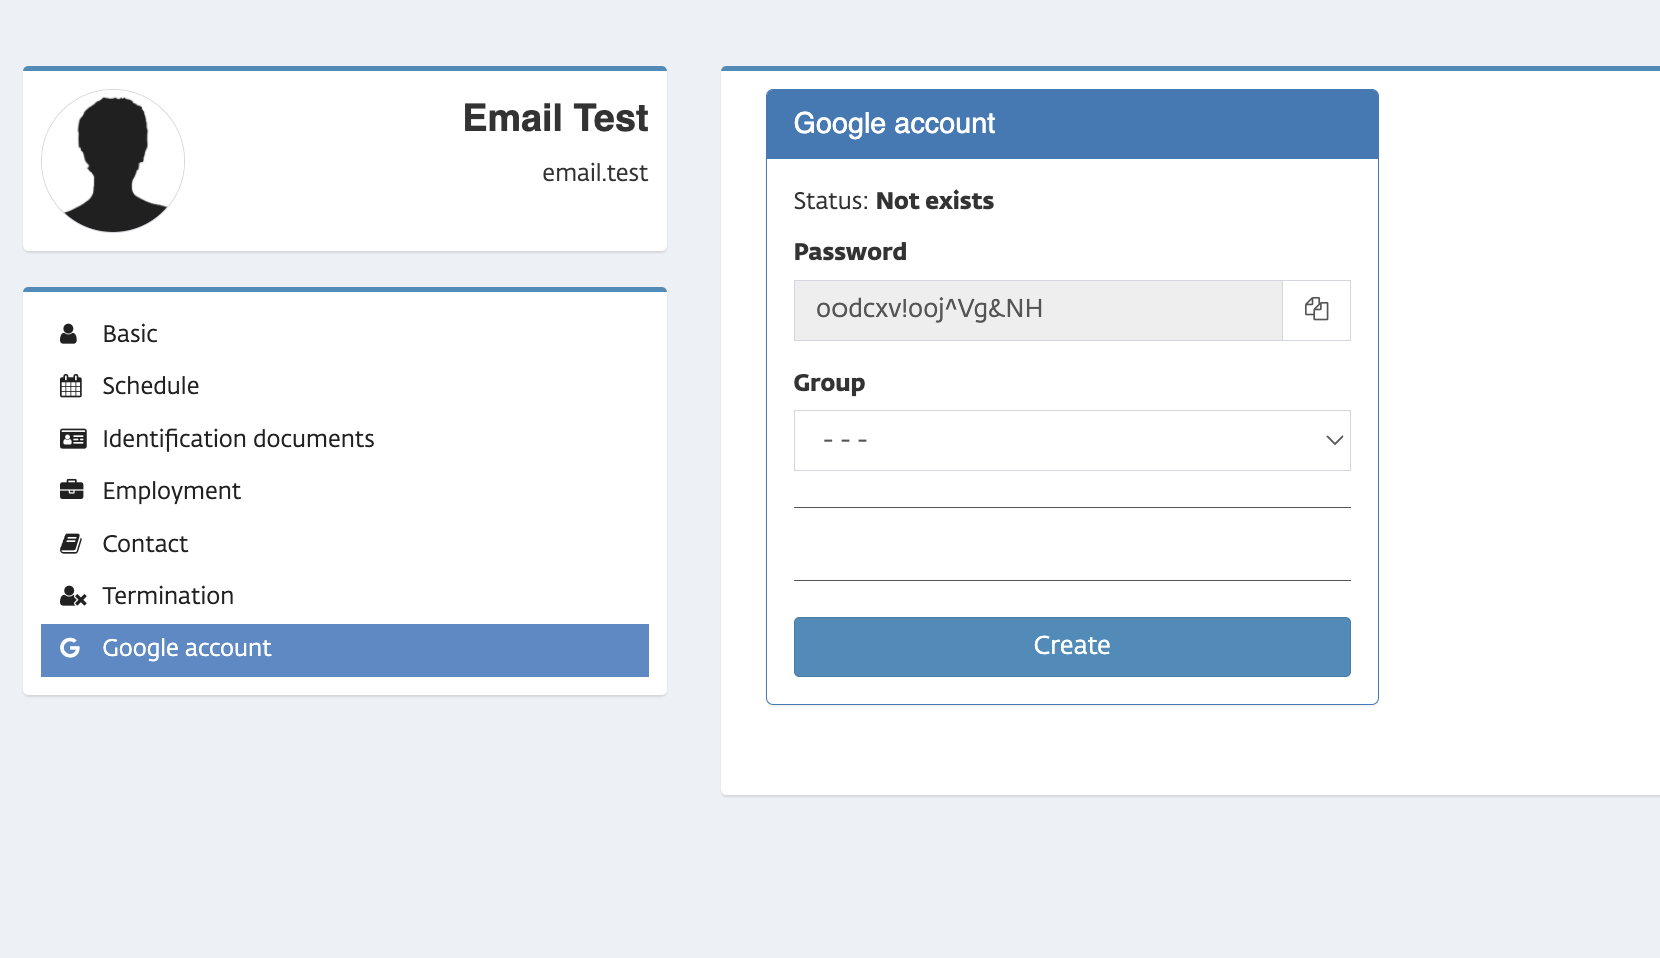The height and width of the screenshot is (958, 1660).
Task: Click the Google account panel header
Action: (x=1072, y=124)
